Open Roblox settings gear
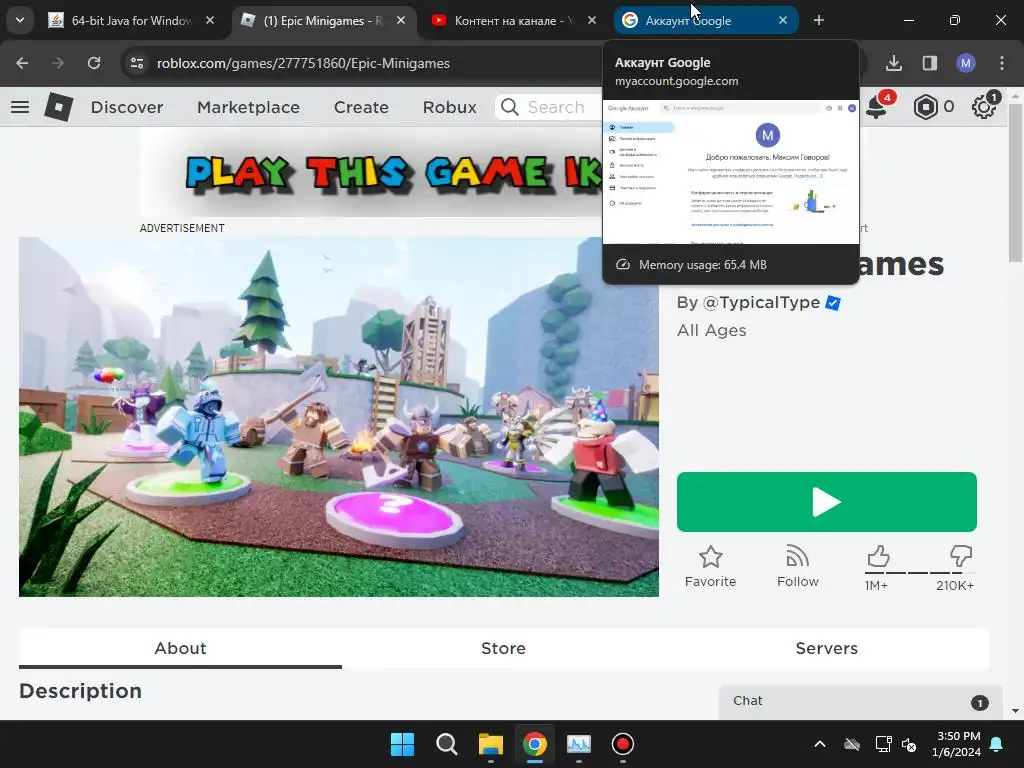This screenshot has height=768, width=1024. [984, 107]
